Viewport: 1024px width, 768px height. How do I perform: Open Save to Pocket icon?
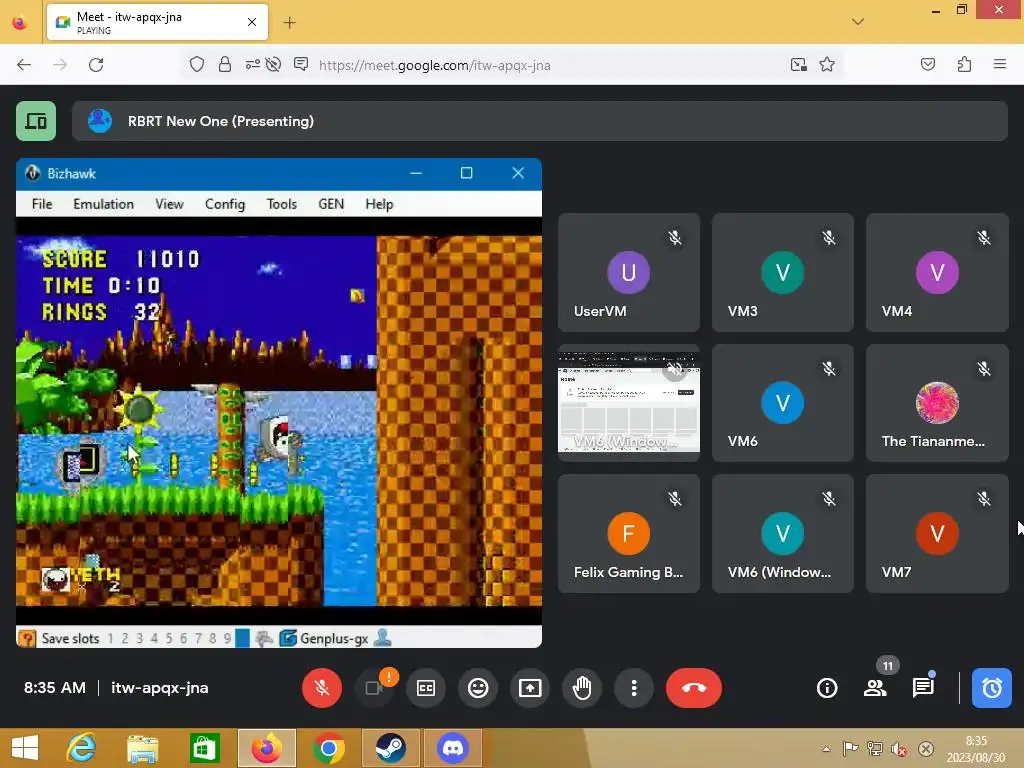point(927,64)
